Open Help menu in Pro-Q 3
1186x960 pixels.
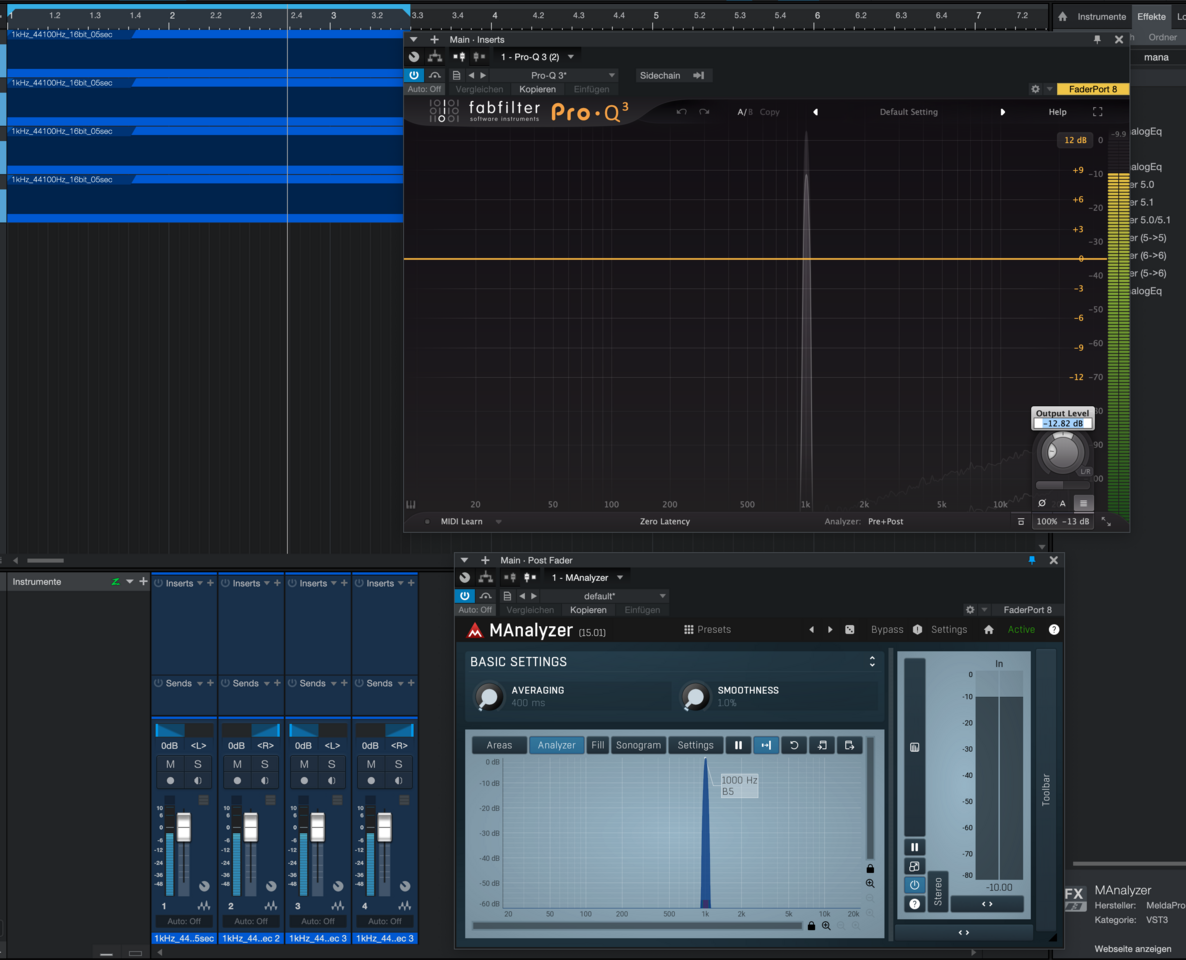click(1057, 112)
